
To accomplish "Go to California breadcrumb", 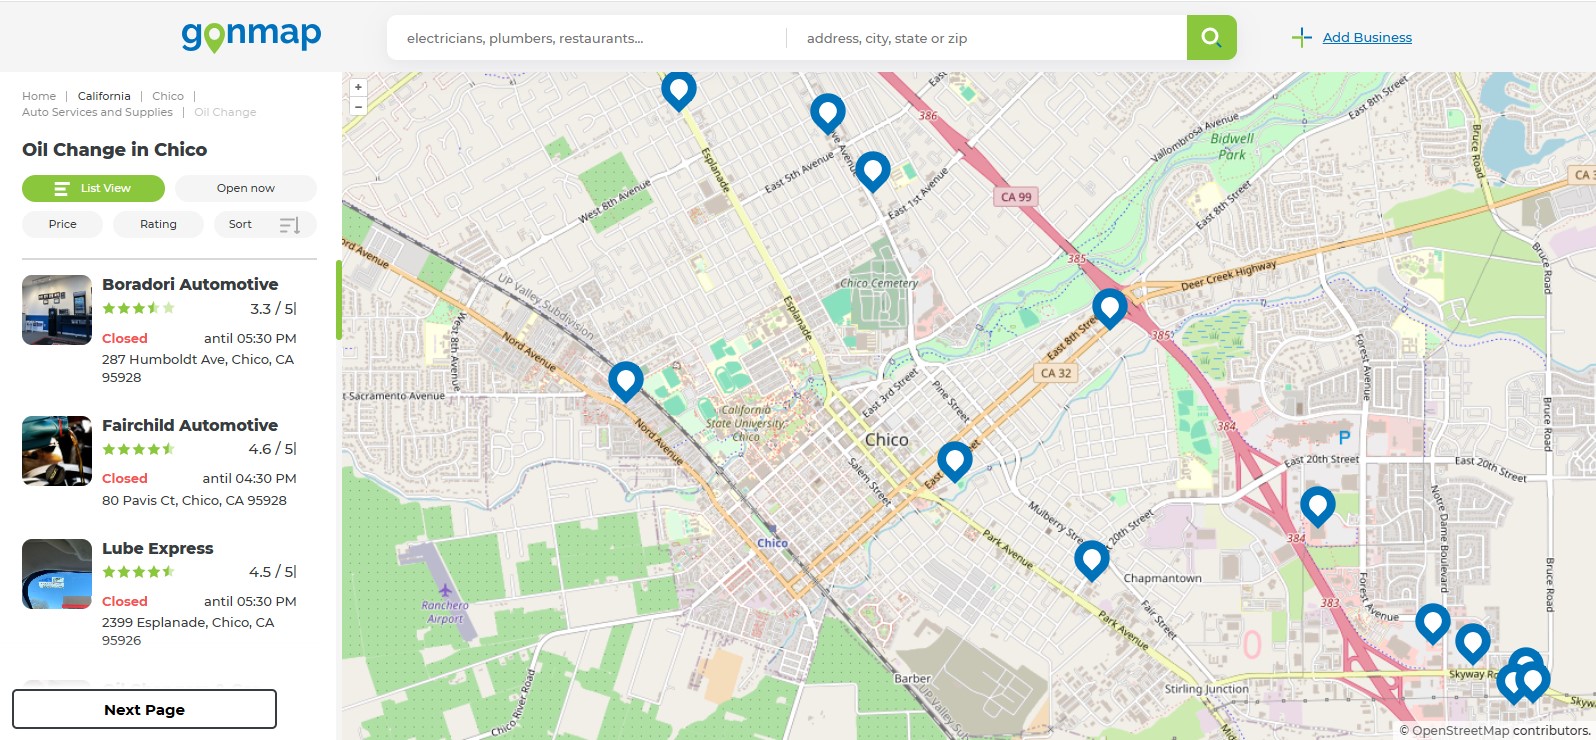I will (x=104, y=96).
